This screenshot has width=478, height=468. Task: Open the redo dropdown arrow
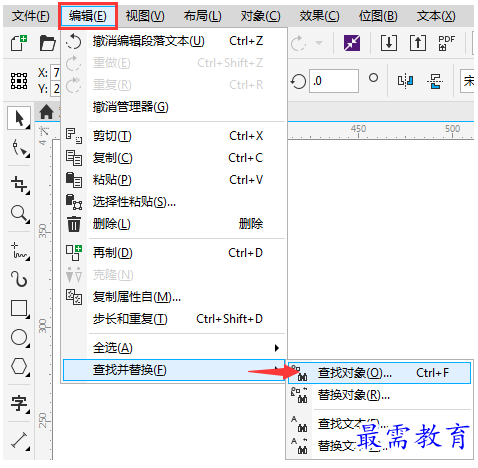(319, 43)
